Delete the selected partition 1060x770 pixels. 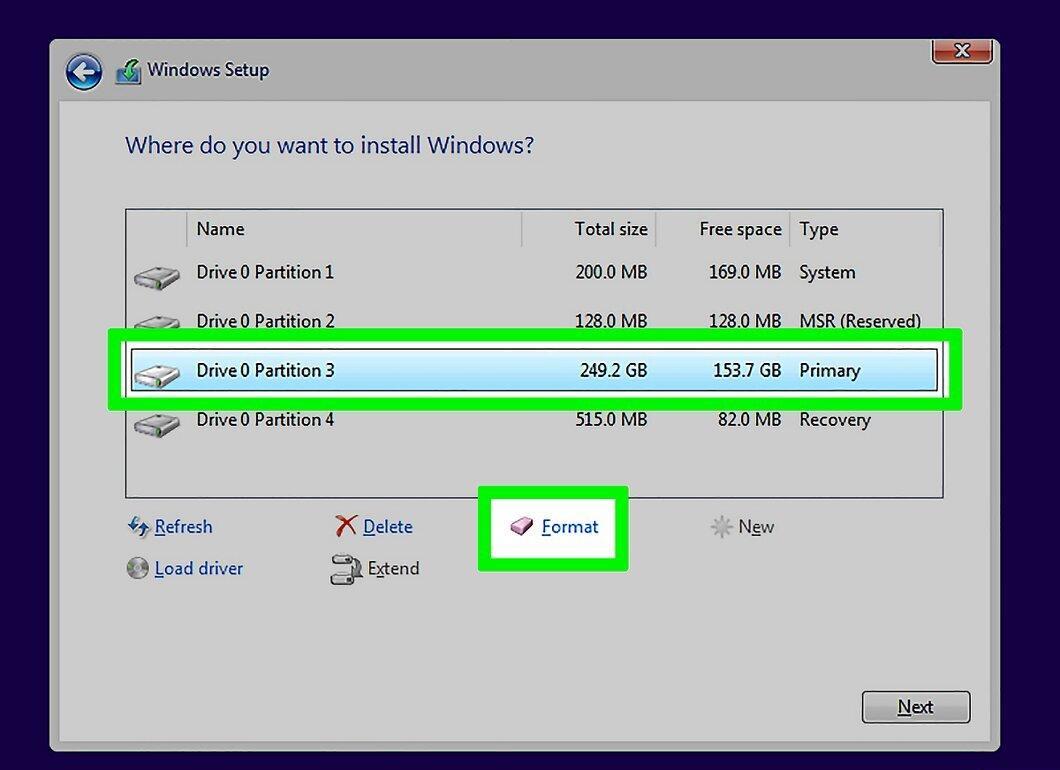coord(387,527)
